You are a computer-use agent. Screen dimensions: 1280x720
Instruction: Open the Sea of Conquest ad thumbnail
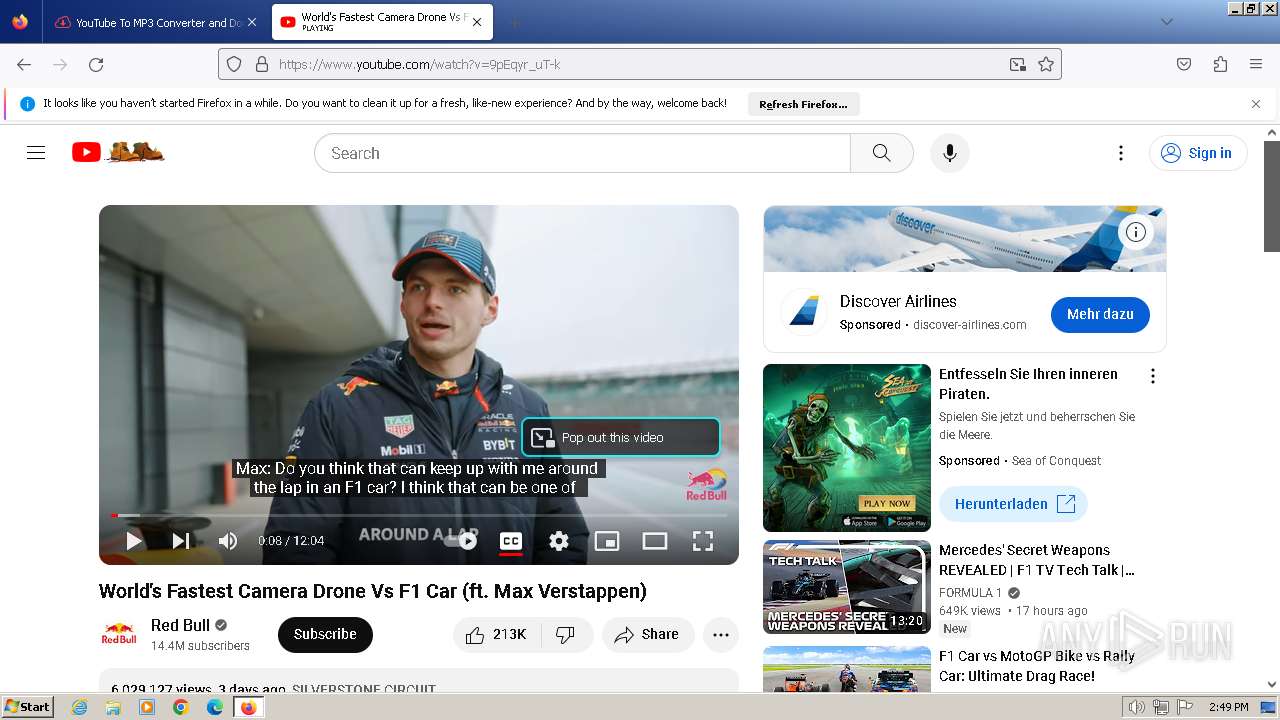coord(847,448)
